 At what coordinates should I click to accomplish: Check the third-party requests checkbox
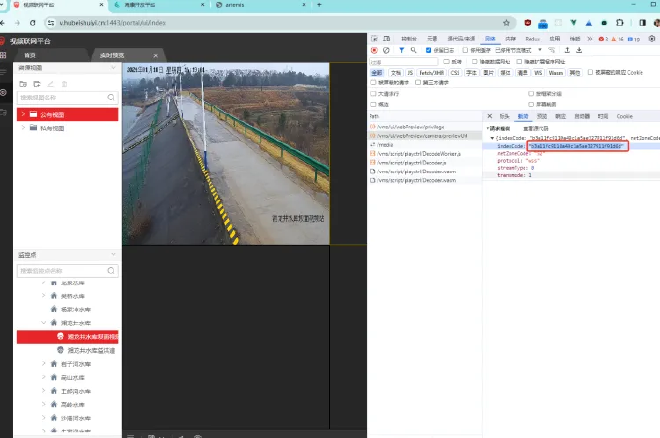[418, 82]
